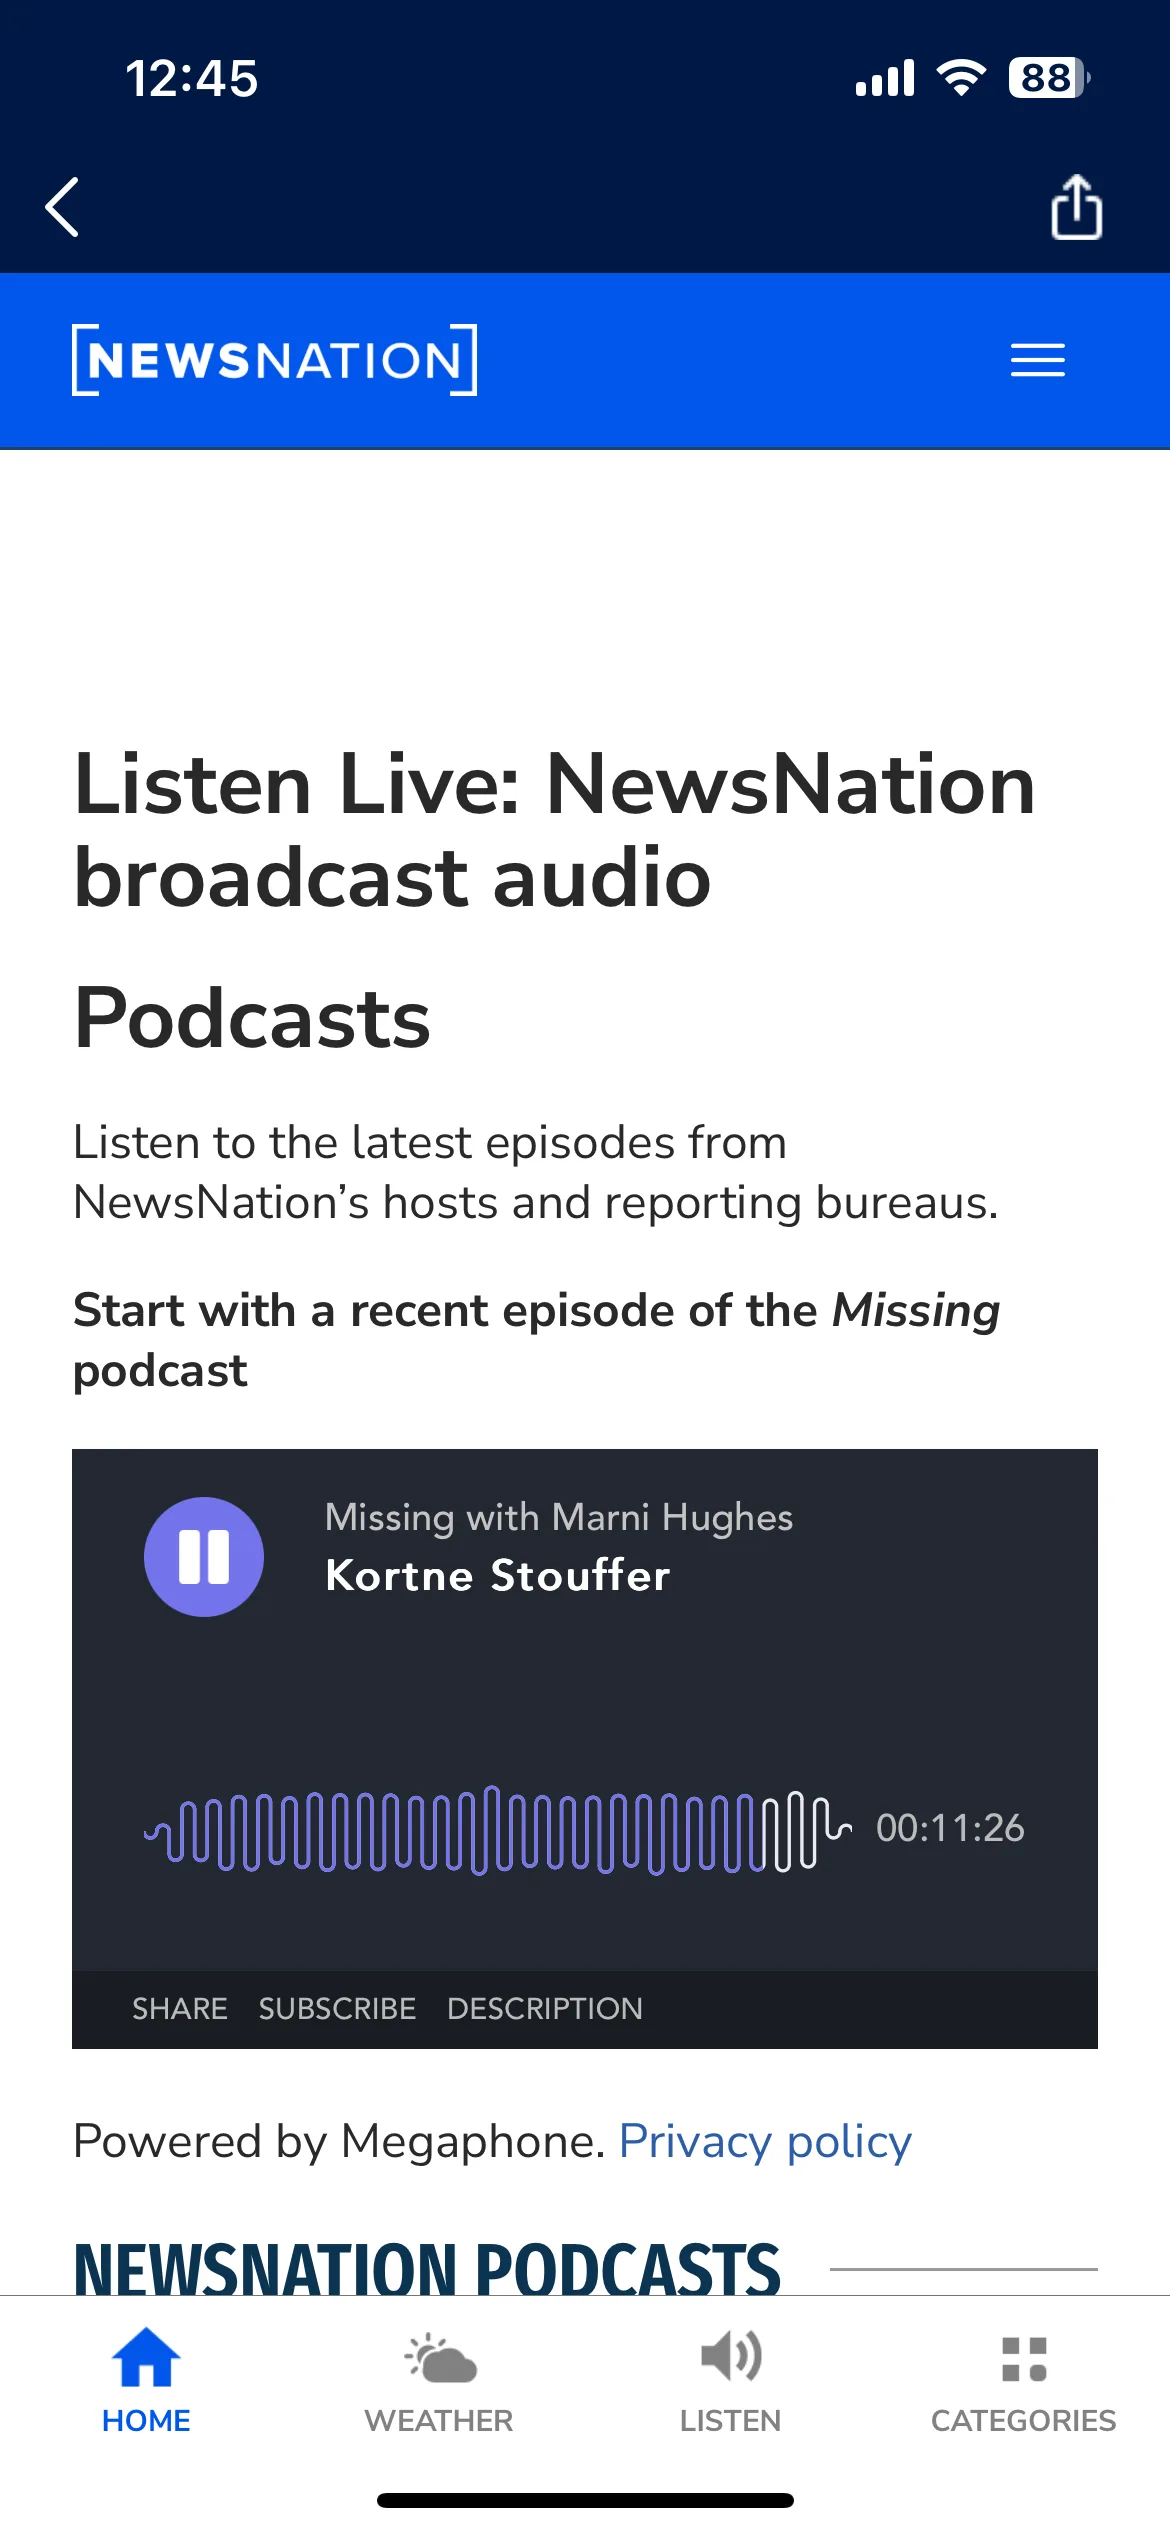
Task: Open the Privacy policy link
Action: coord(765,2141)
